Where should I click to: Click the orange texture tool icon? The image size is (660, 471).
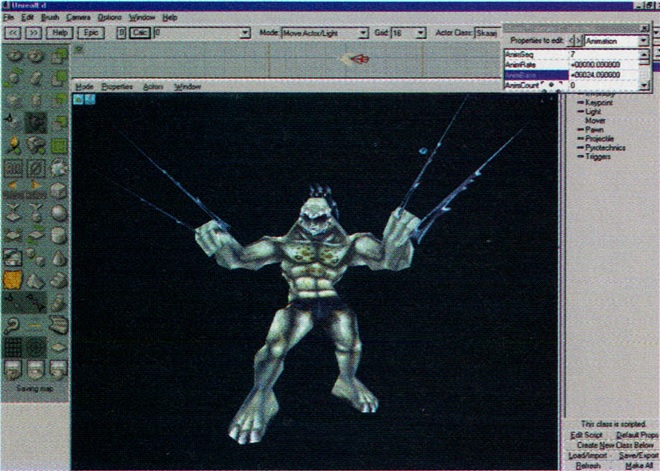[14, 279]
